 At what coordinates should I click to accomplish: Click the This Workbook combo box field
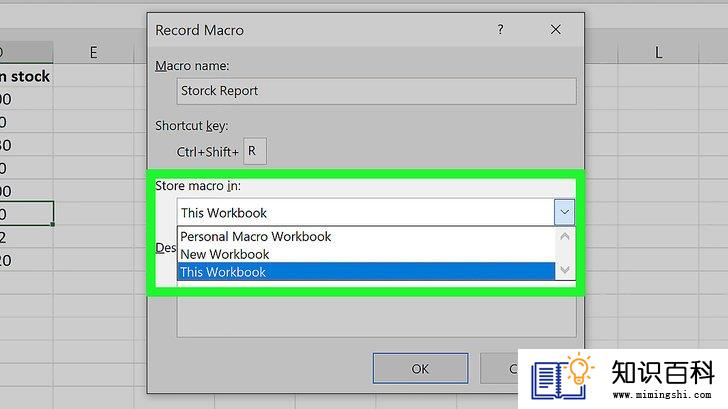click(x=365, y=212)
